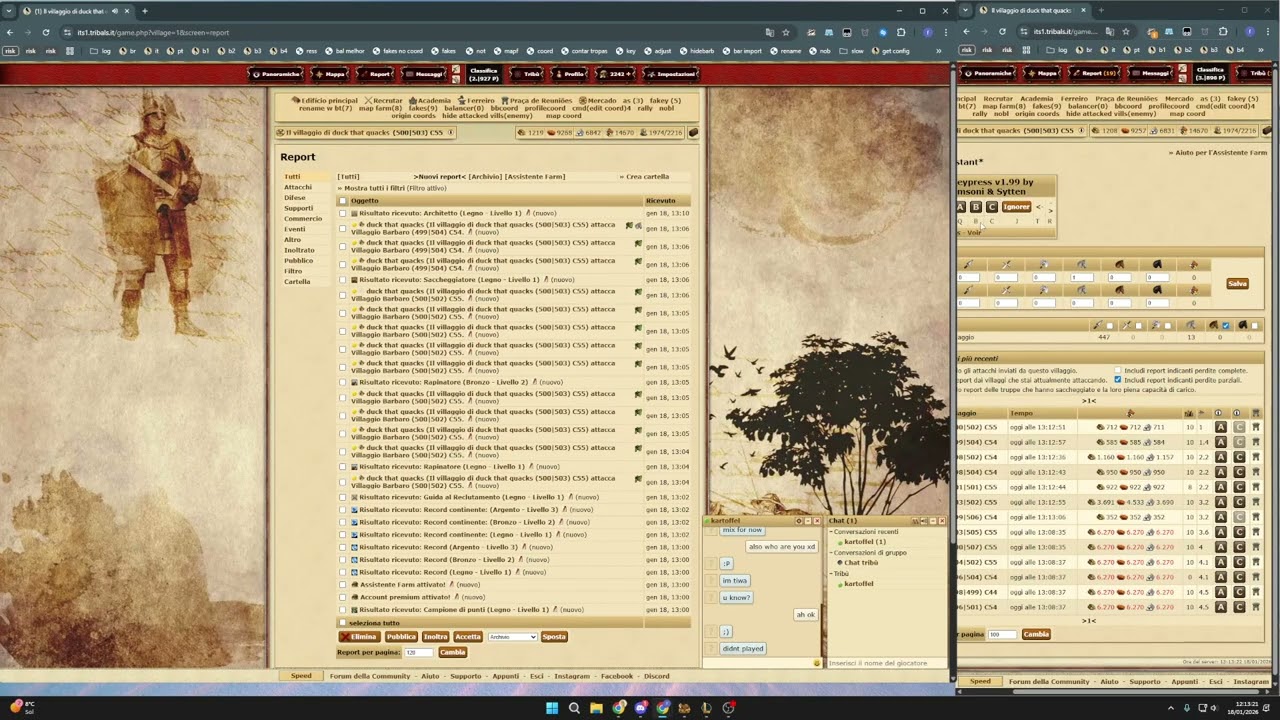Open the Archivio report folder
1280x720 pixels.
(x=485, y=177)
